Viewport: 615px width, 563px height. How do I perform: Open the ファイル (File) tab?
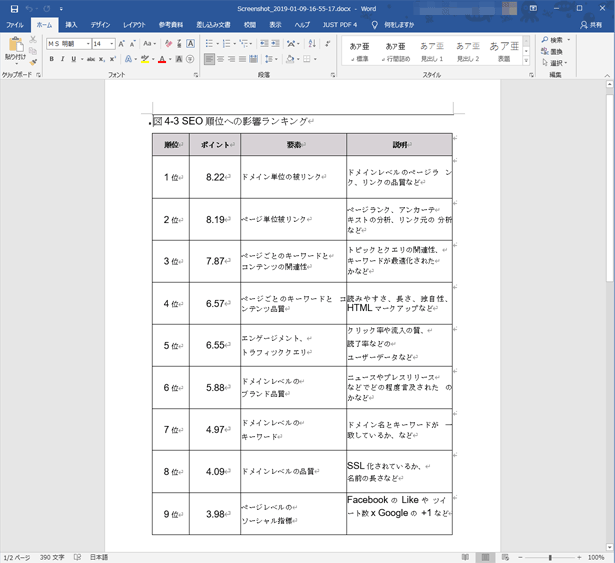(x=15, y=25)
